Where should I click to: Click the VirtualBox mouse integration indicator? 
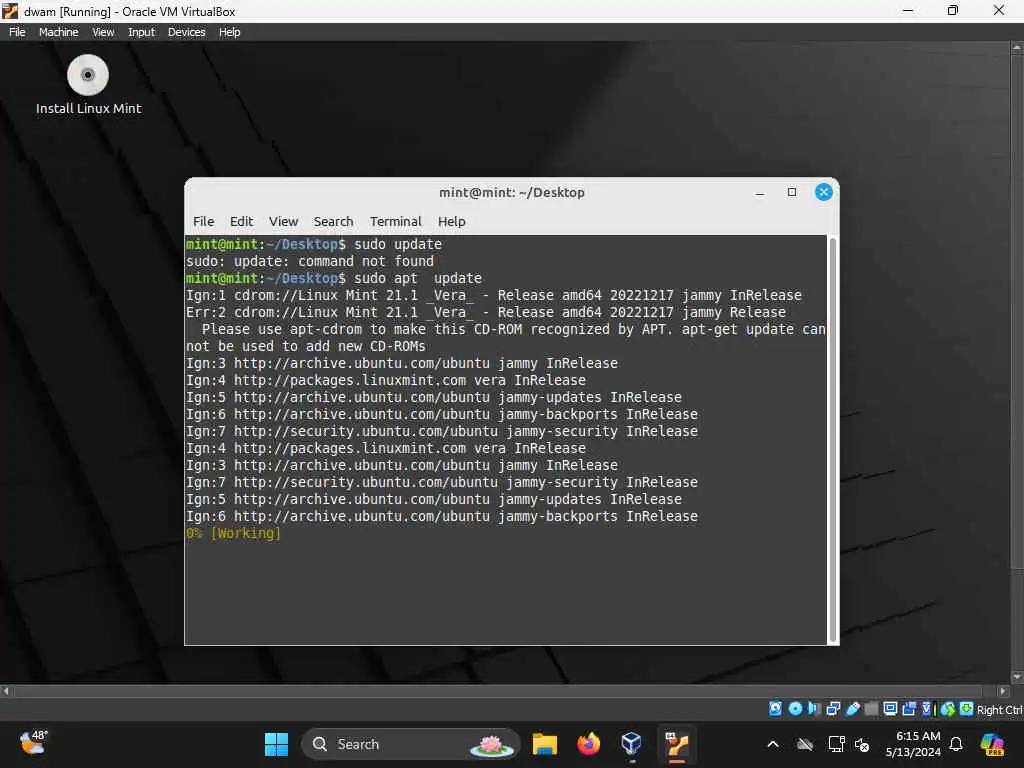point(948,709)
